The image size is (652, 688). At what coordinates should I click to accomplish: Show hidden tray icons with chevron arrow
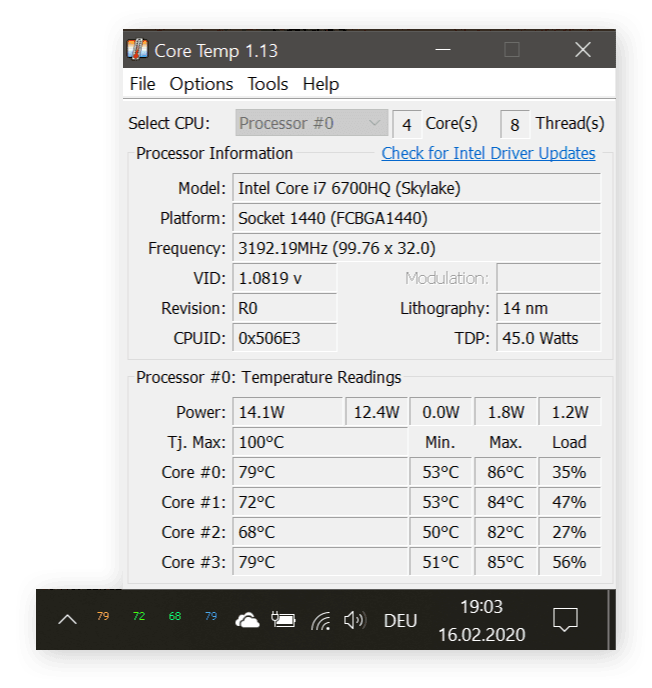click(68, 620)
